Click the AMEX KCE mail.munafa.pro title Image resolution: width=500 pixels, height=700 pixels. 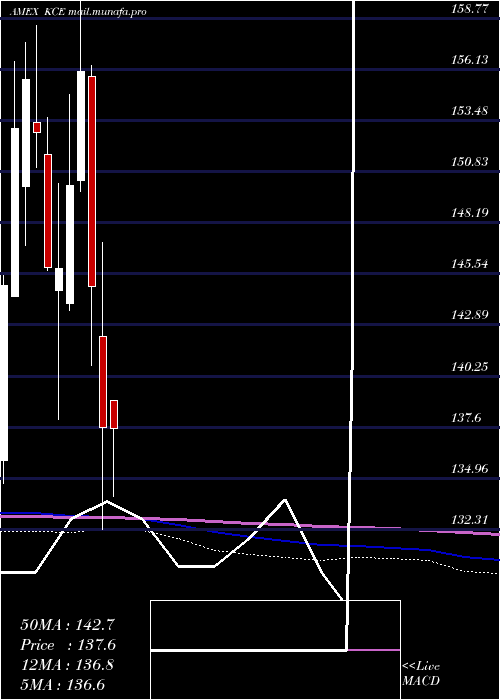[x=77, y=12]
